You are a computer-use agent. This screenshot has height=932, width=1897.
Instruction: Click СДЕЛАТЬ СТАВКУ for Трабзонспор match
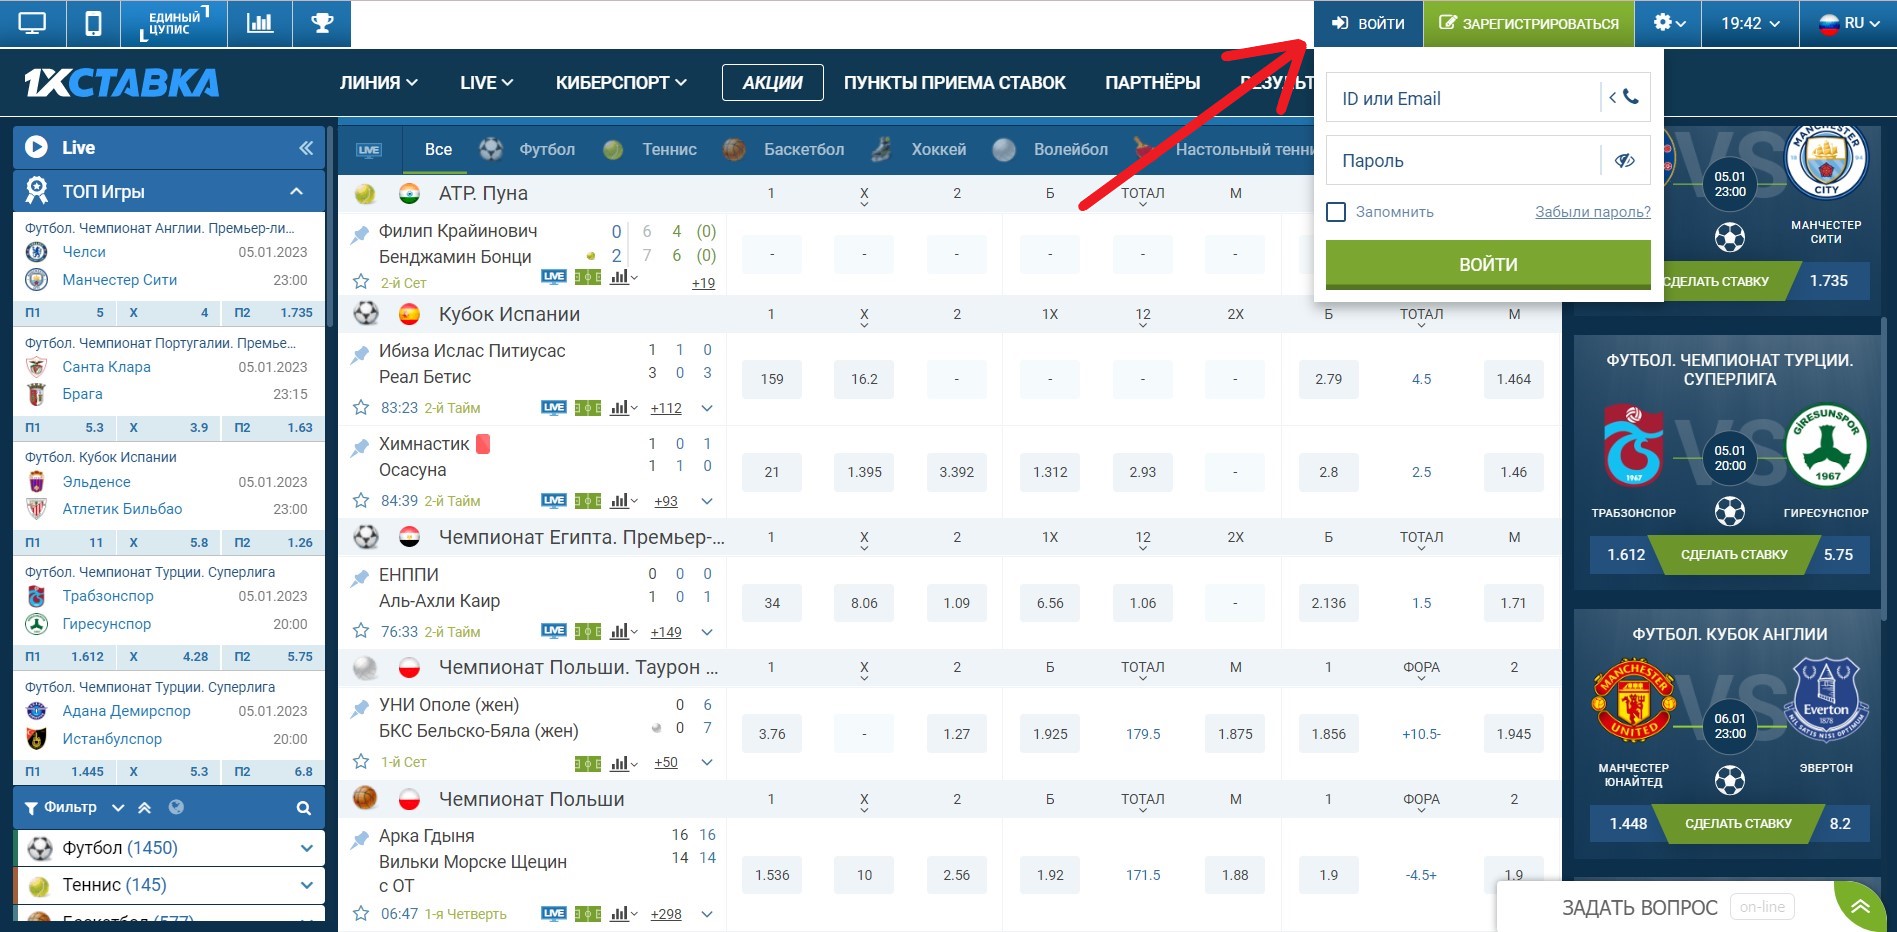[x=1734, y=554]
